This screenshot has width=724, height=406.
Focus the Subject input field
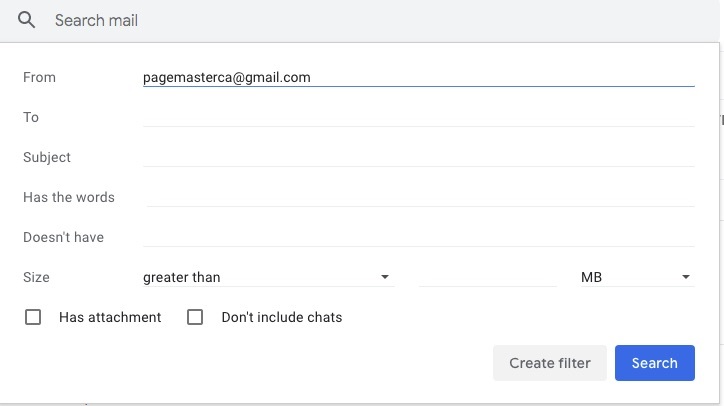(418, 157)
